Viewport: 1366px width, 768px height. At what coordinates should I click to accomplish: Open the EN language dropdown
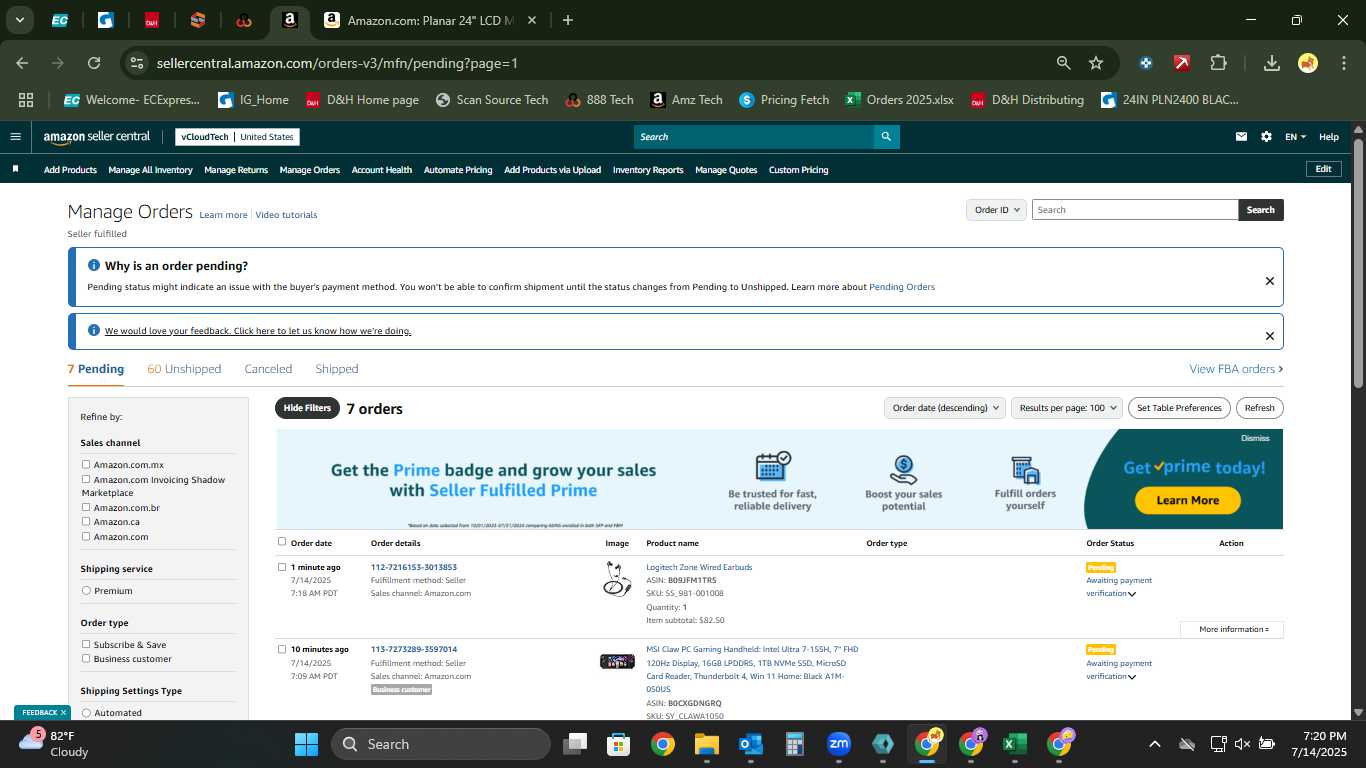1295,137
